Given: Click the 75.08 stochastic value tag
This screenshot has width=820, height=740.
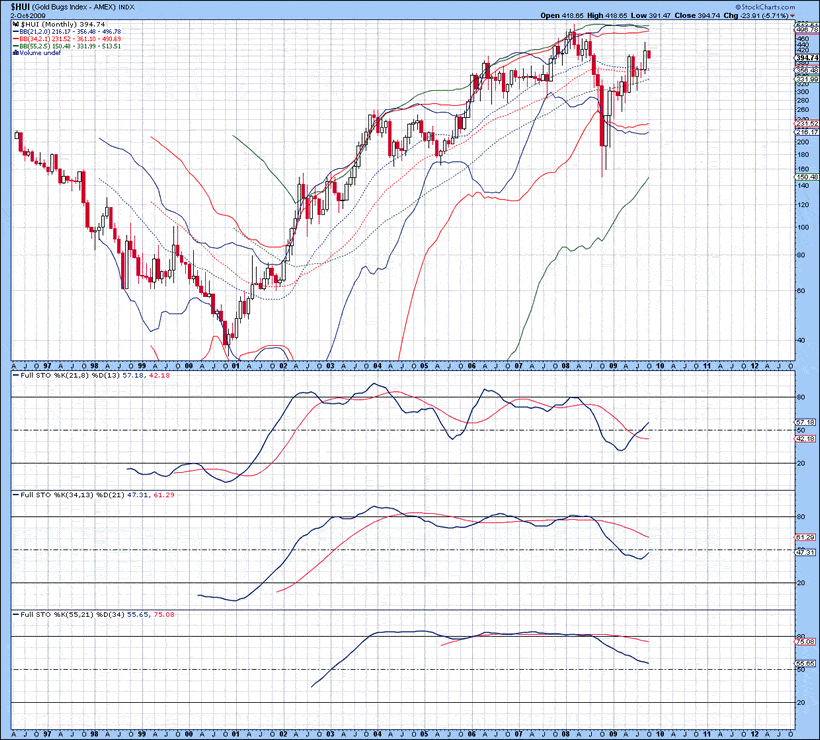Looking at the screenshot, I should click(806, 641).
